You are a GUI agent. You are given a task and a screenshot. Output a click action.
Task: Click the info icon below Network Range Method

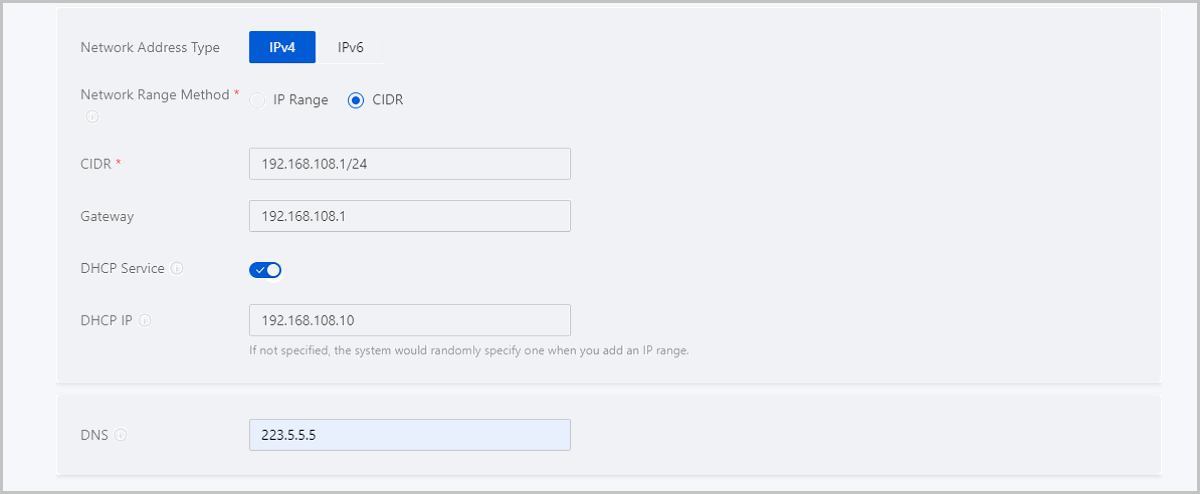pos(92,117)
